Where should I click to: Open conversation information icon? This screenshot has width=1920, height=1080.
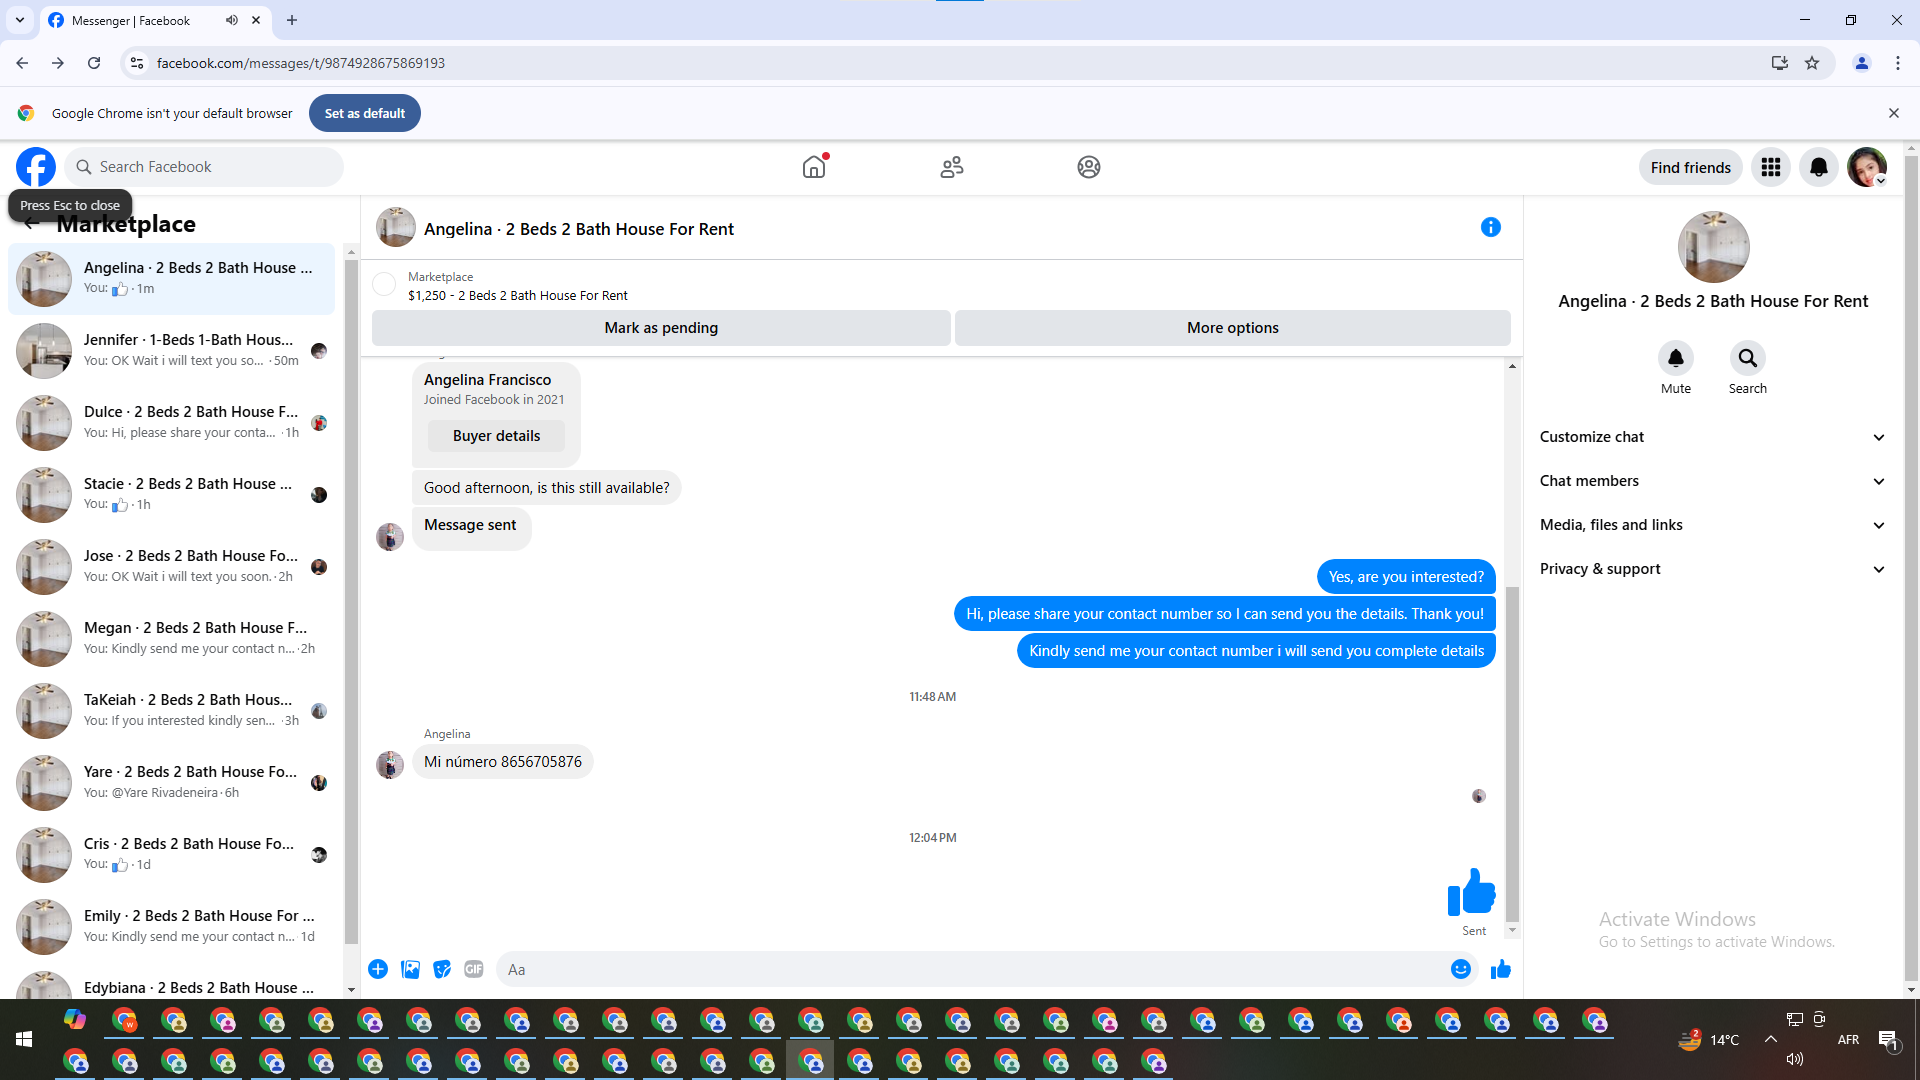1491,228
